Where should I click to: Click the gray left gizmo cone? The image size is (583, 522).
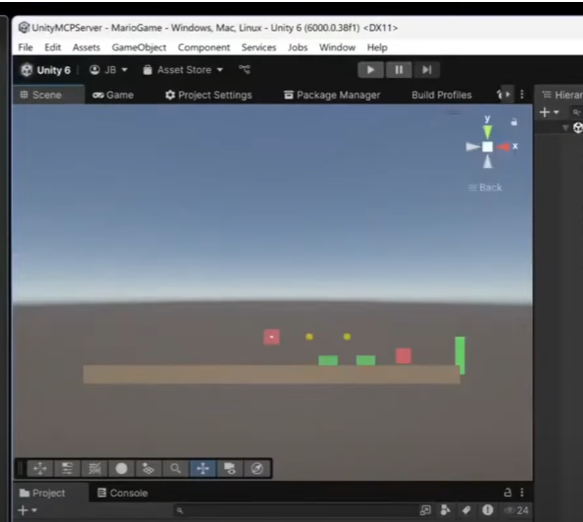coord(473,147)
